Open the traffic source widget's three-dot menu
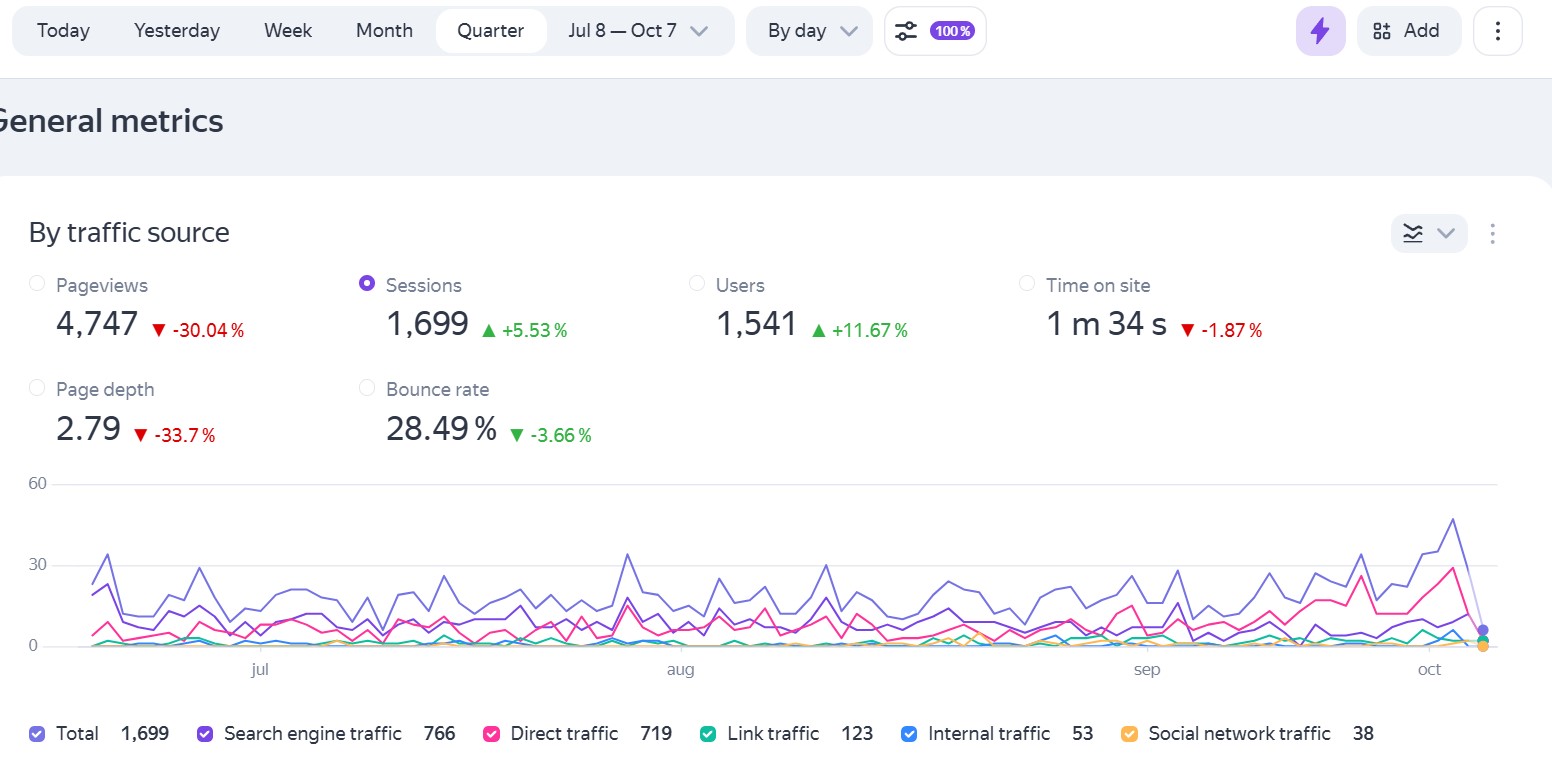 (x=1492, y=233)
